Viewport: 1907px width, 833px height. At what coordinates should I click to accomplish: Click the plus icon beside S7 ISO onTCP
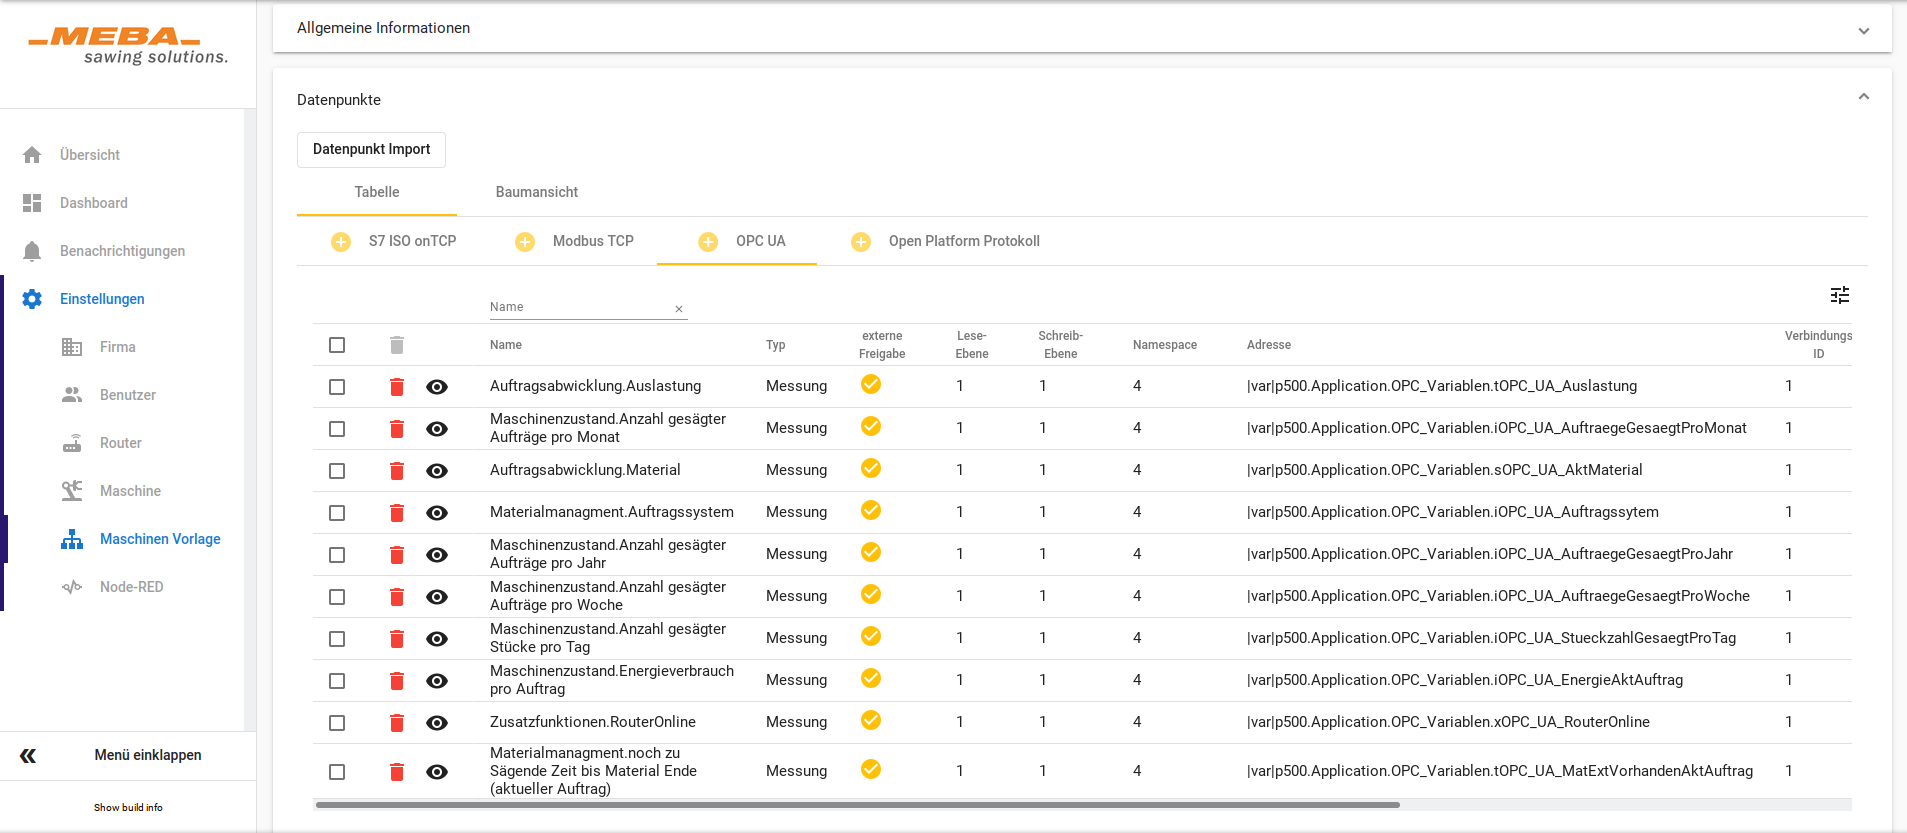341,242
